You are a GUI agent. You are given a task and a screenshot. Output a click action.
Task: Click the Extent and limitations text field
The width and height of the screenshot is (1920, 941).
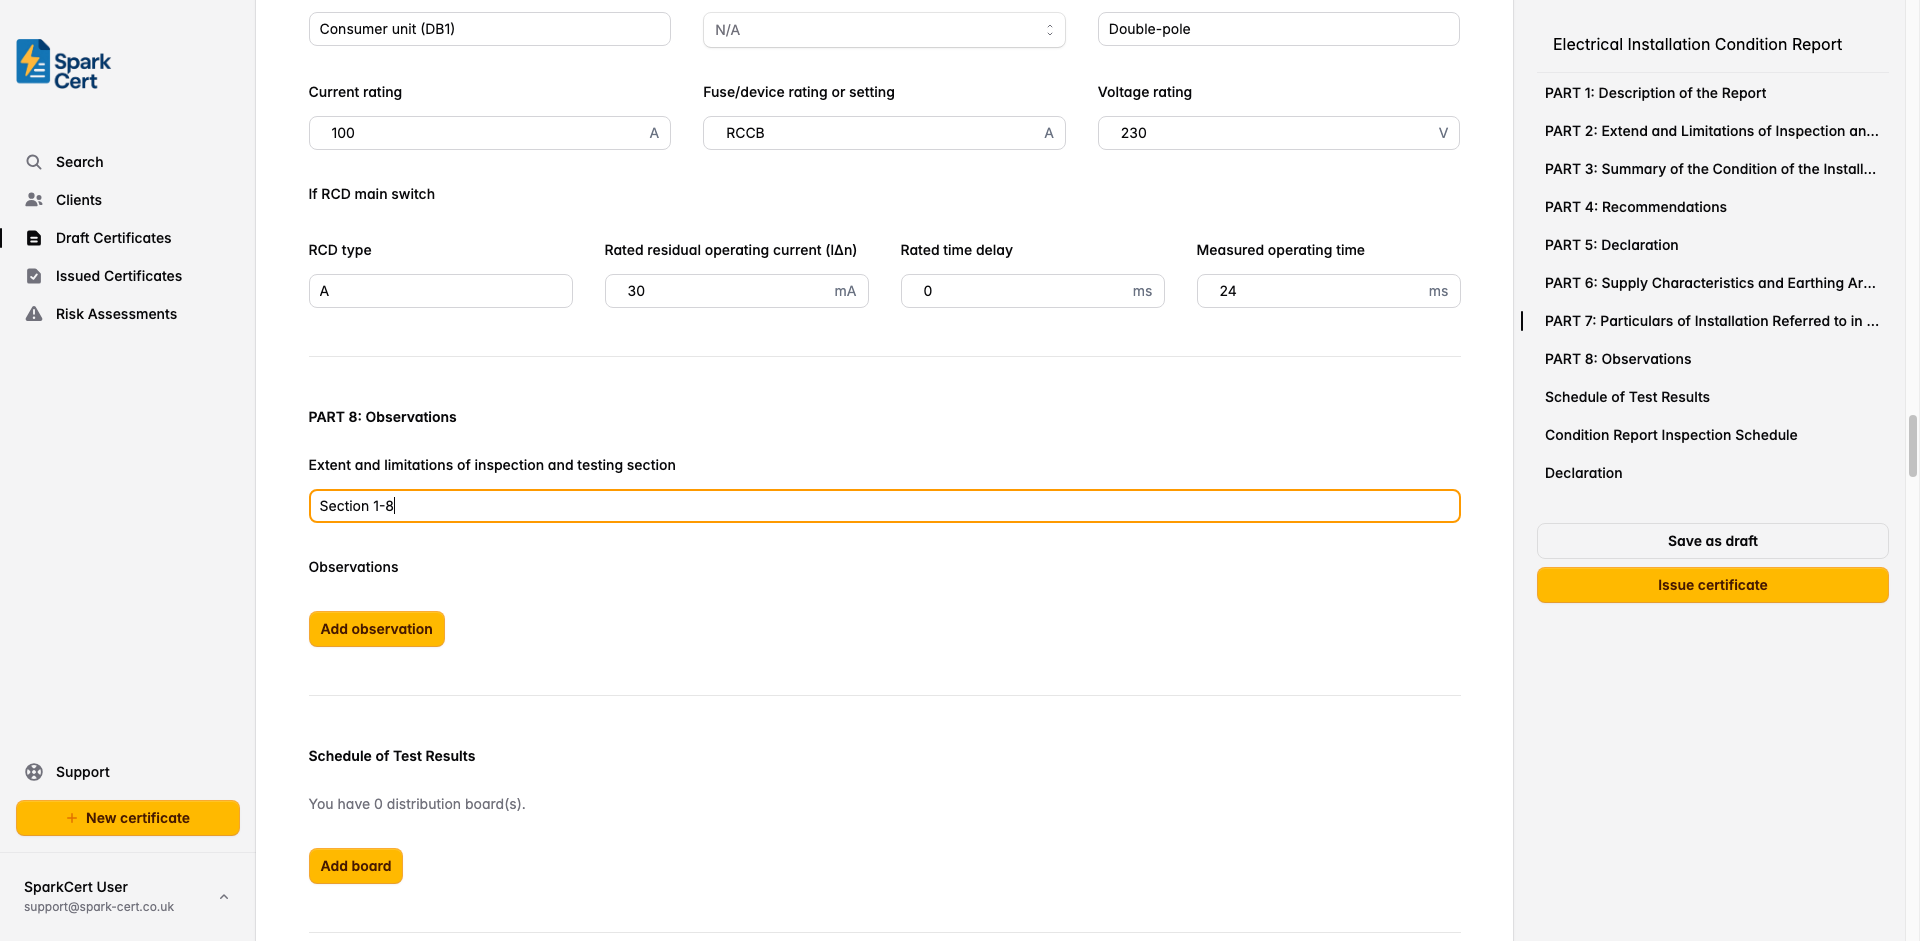[x=884, y=505]
